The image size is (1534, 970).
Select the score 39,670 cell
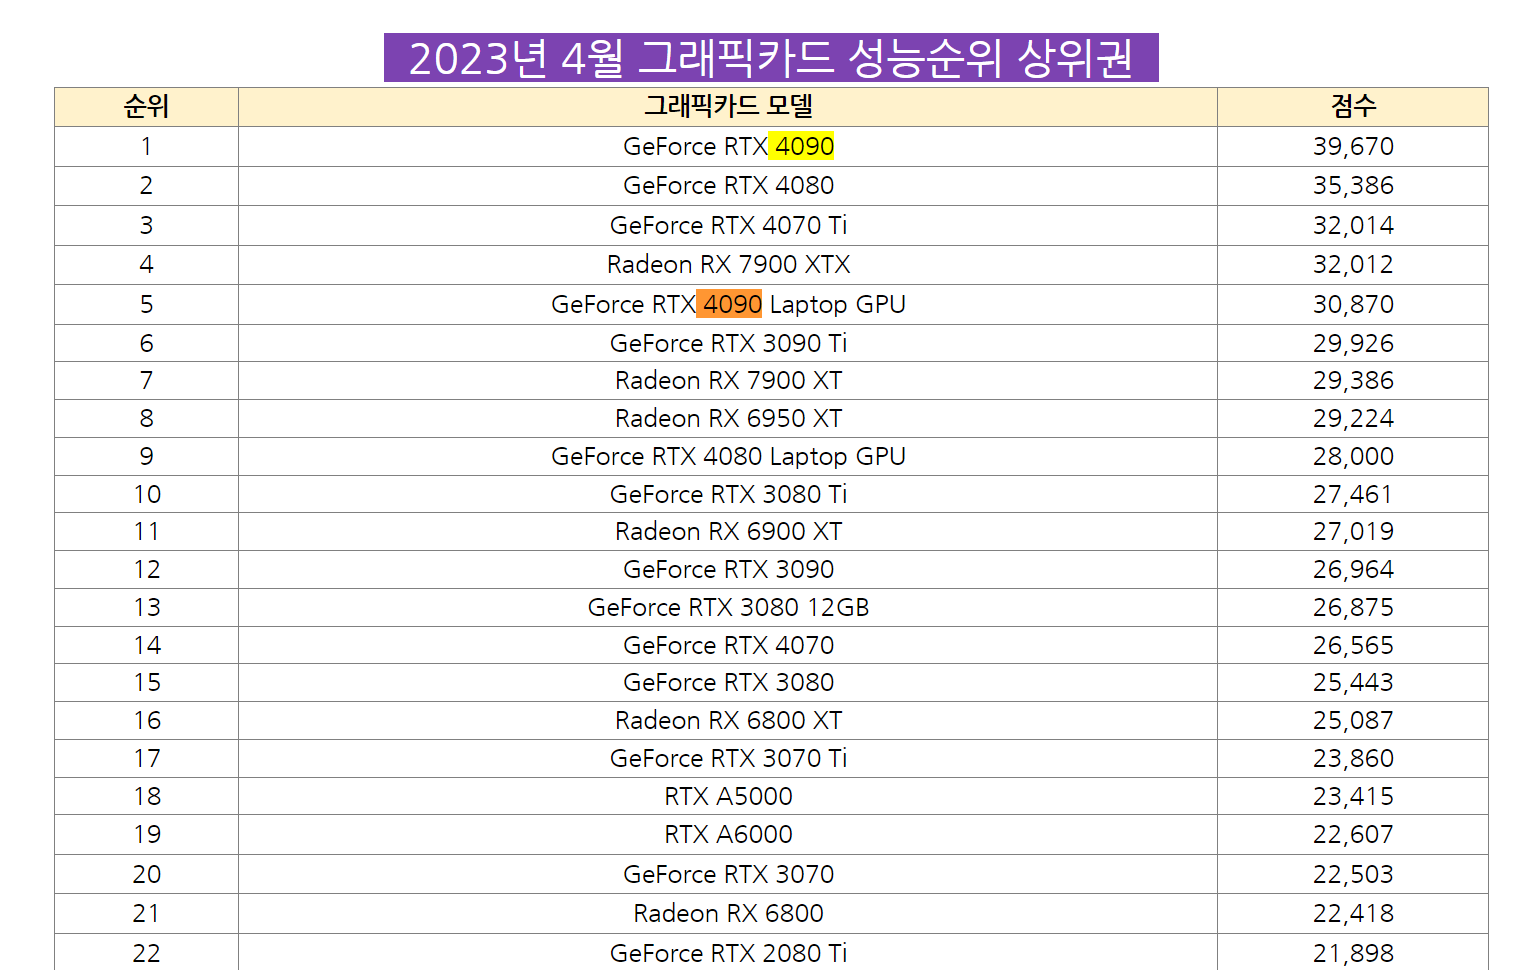(x=1352, y=146)
